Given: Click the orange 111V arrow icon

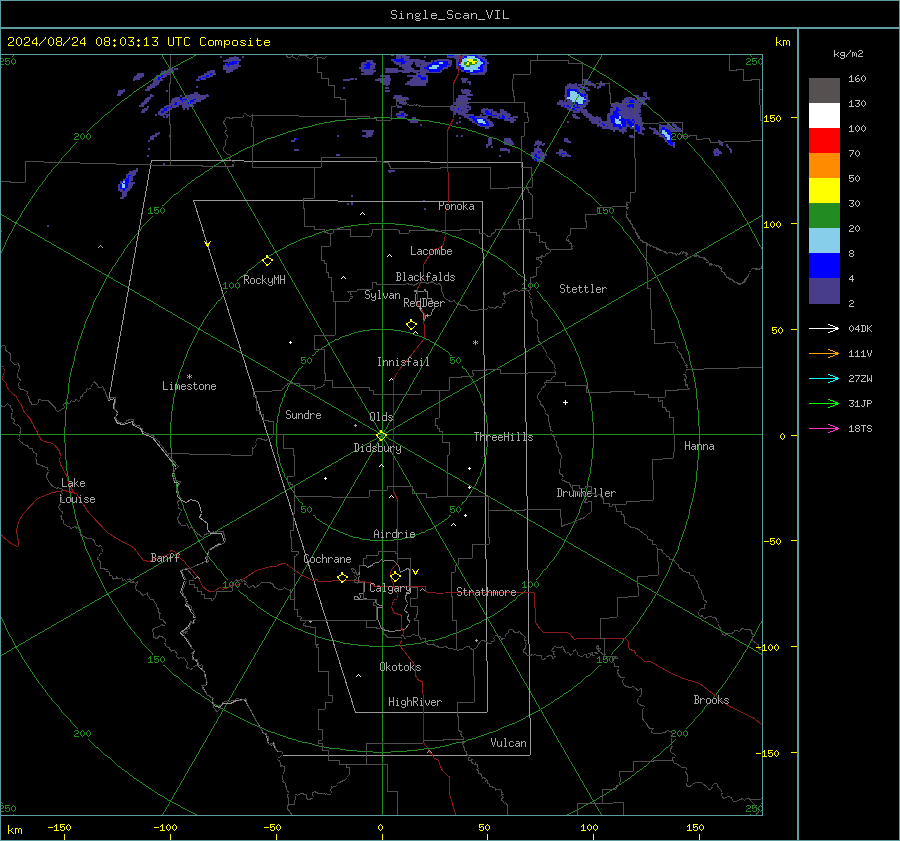Looking at the screenshot, I should [824, 354].
